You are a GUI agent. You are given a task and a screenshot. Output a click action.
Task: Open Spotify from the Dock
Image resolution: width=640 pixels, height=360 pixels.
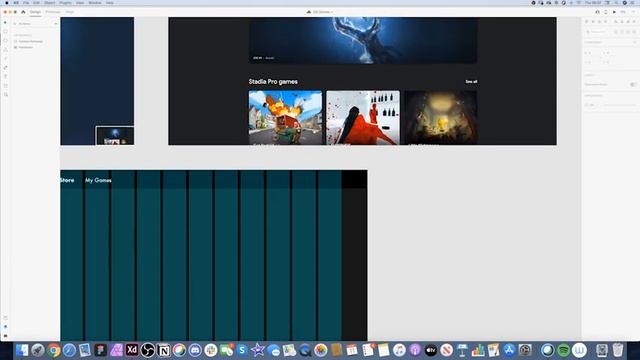[564, 350]
